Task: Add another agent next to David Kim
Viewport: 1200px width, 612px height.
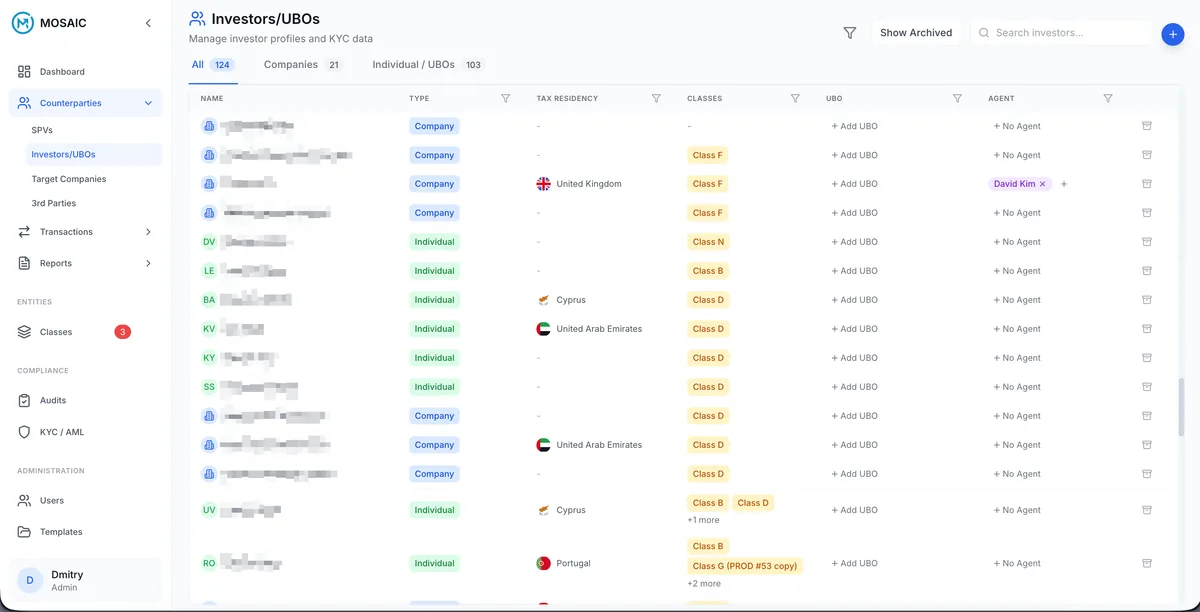Action: tap(1064, 184)
